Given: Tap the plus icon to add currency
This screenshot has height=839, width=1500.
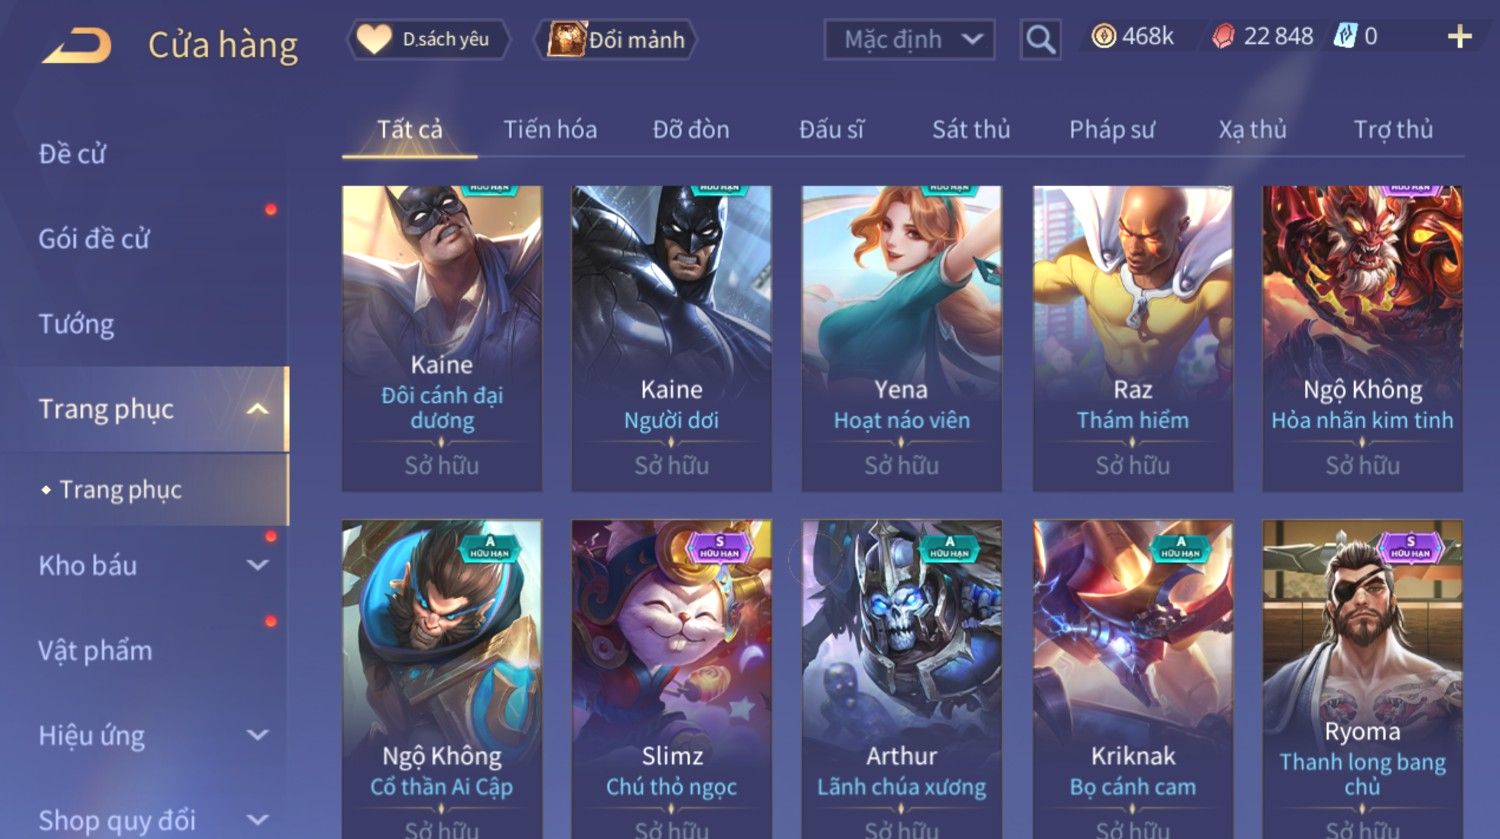Looking at the screenshot, I should (x=1460, y=37).
